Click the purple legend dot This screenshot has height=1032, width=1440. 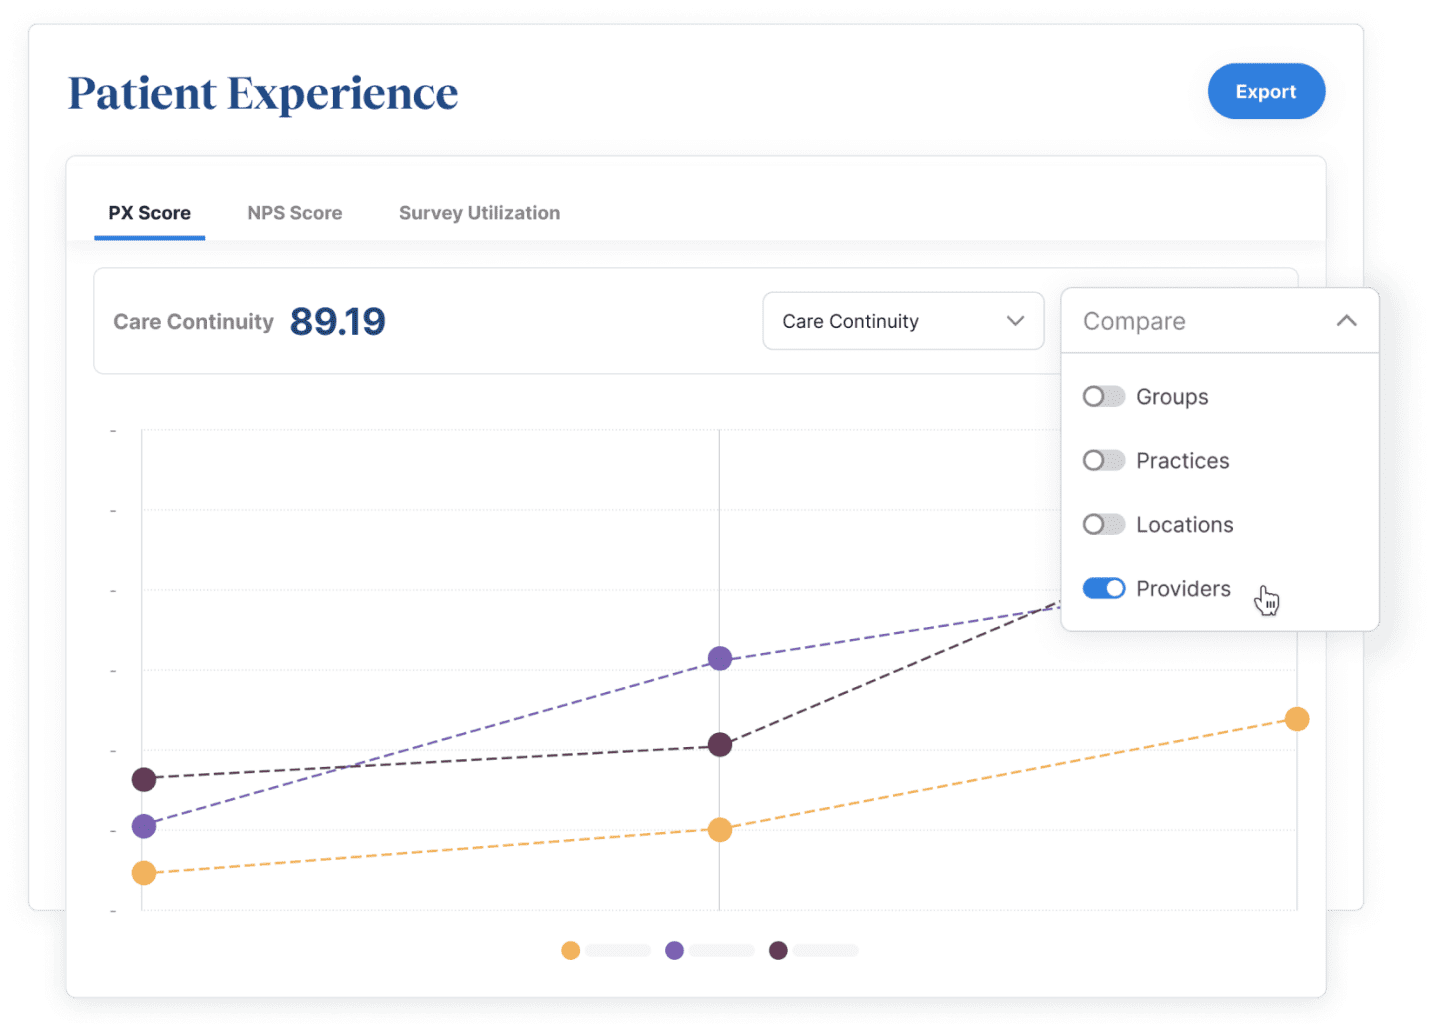pyautogui.click(x=674, y=950)
